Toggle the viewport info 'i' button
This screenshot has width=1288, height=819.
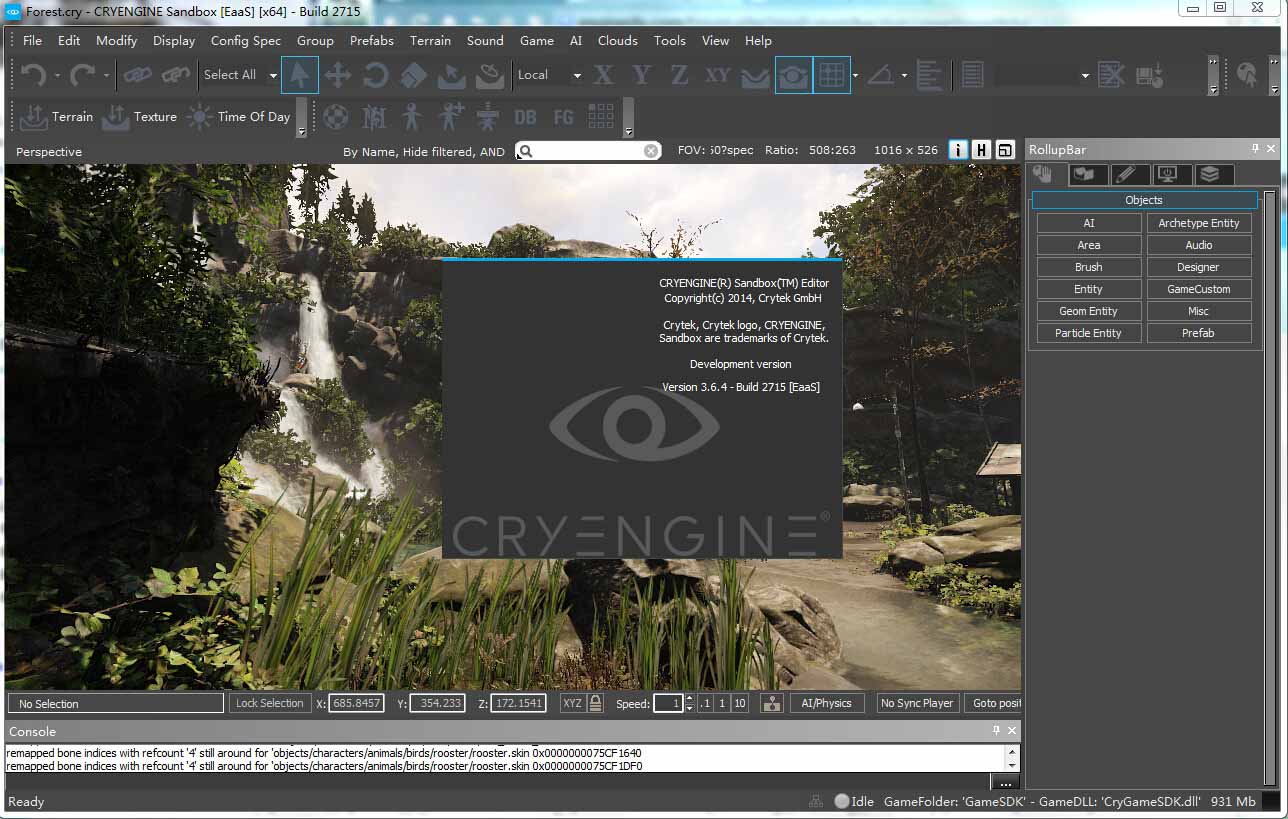coord(958,150)
